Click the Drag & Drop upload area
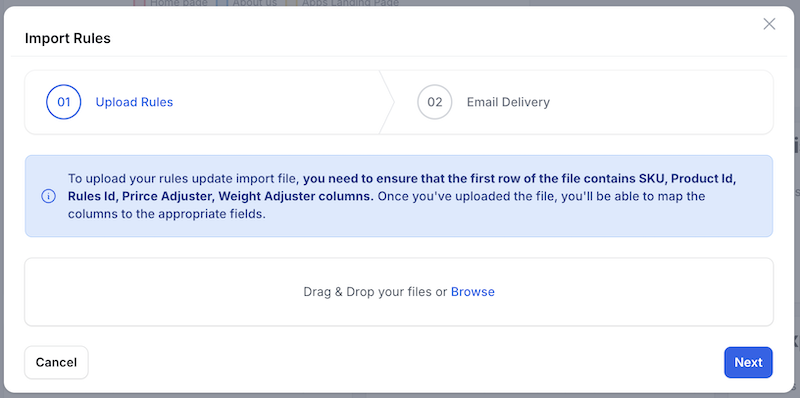 [399, 292]
